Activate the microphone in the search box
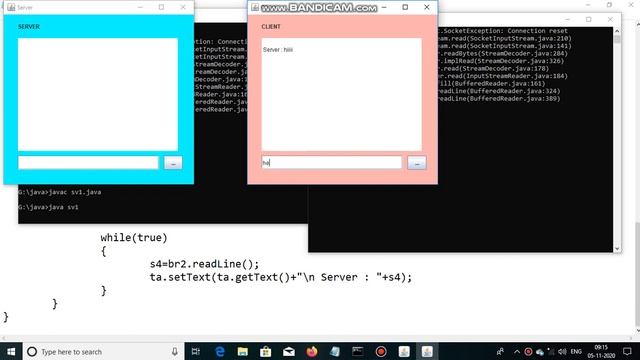640x360 pixels. point(175,351)
